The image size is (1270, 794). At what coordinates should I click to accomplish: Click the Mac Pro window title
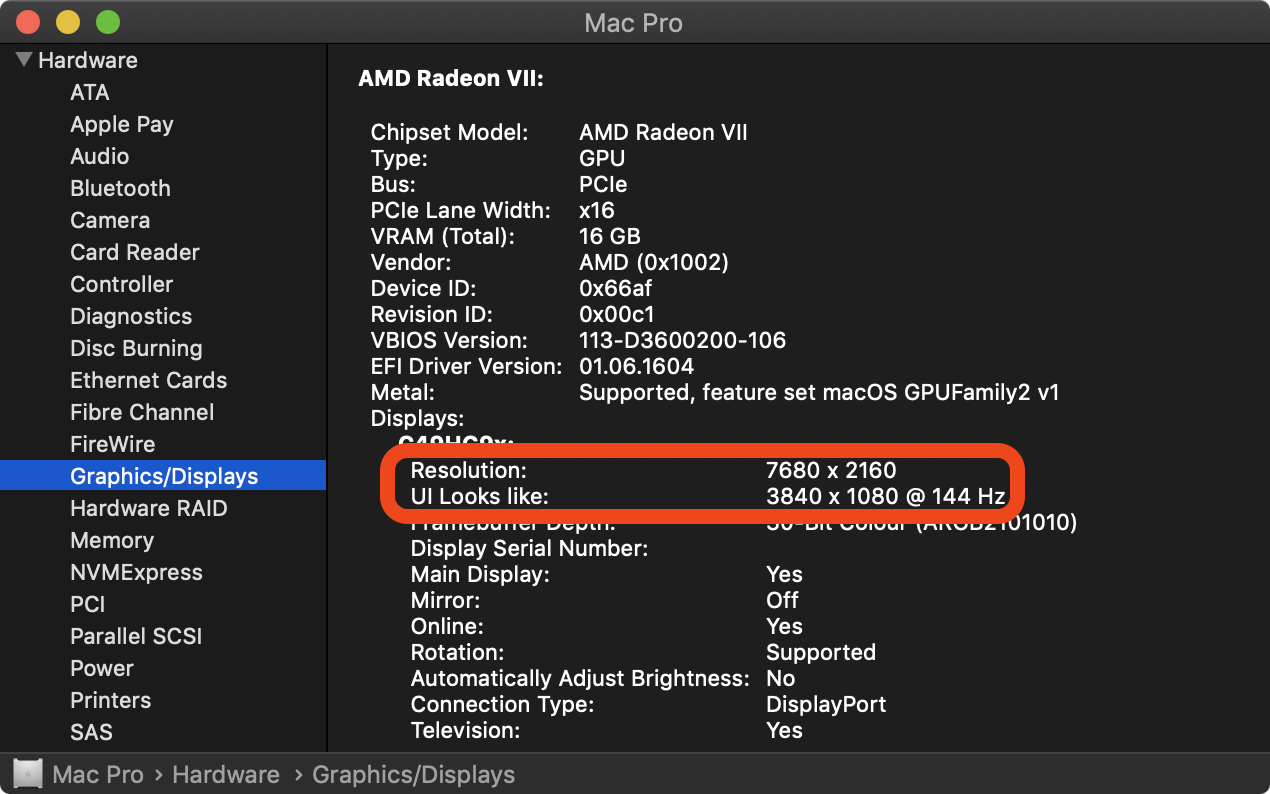click(634, 22)
